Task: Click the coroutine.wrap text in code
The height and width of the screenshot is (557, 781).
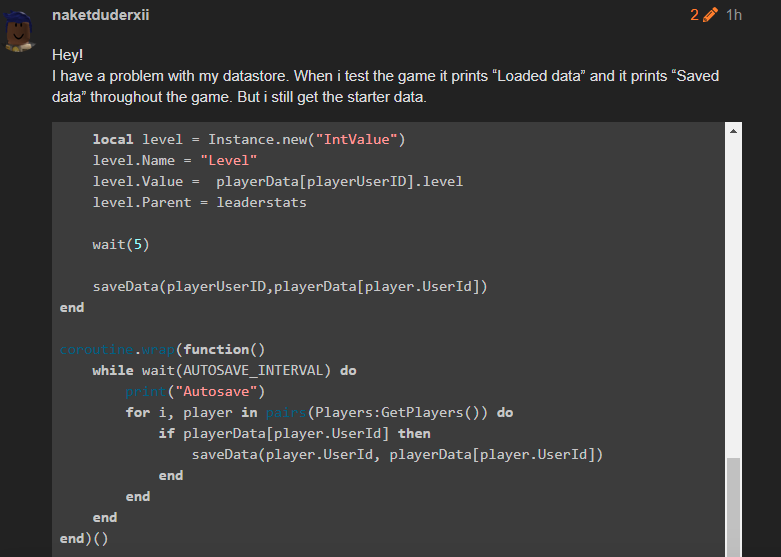Action: coord(116,349)
